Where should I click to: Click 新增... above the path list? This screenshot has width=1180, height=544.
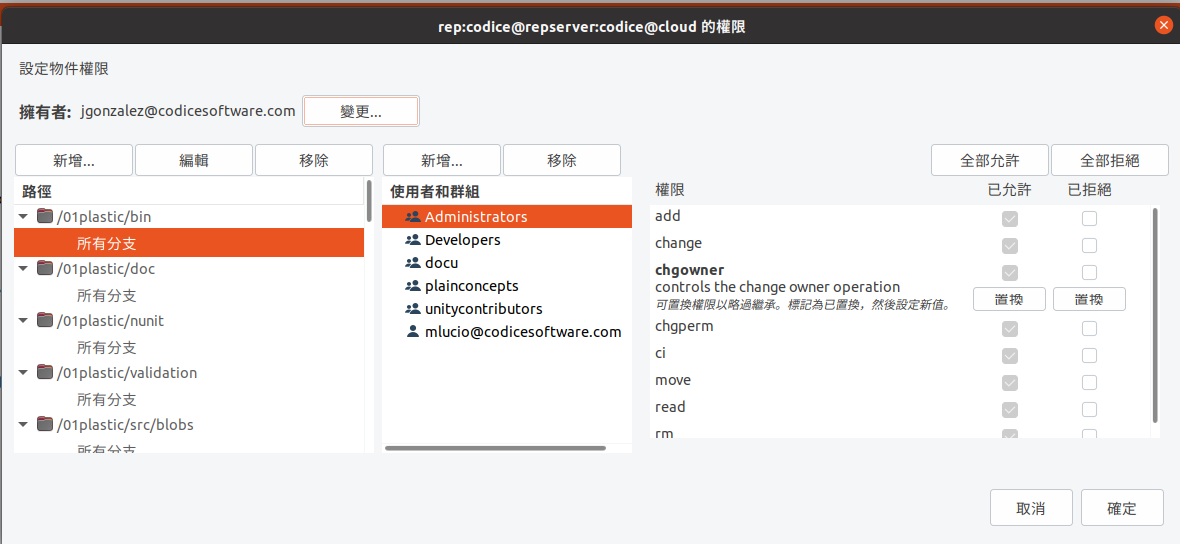coord(74,160)
